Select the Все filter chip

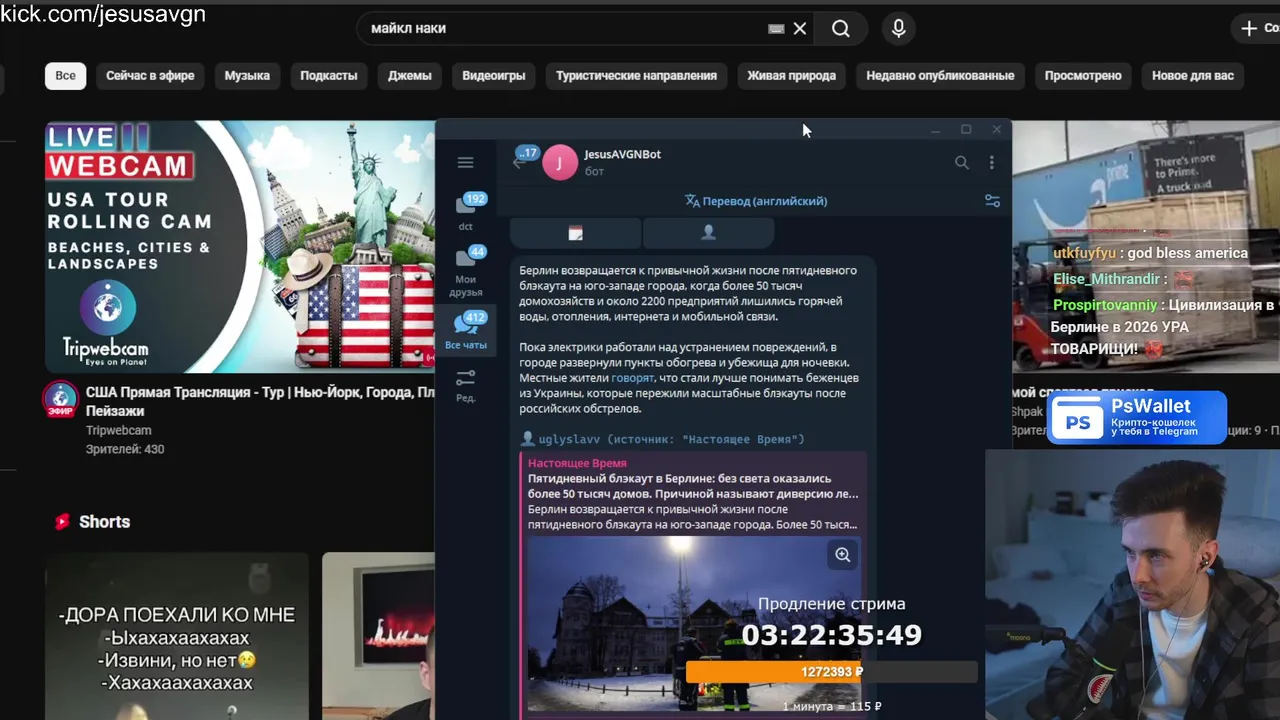[x=65, y=75]
